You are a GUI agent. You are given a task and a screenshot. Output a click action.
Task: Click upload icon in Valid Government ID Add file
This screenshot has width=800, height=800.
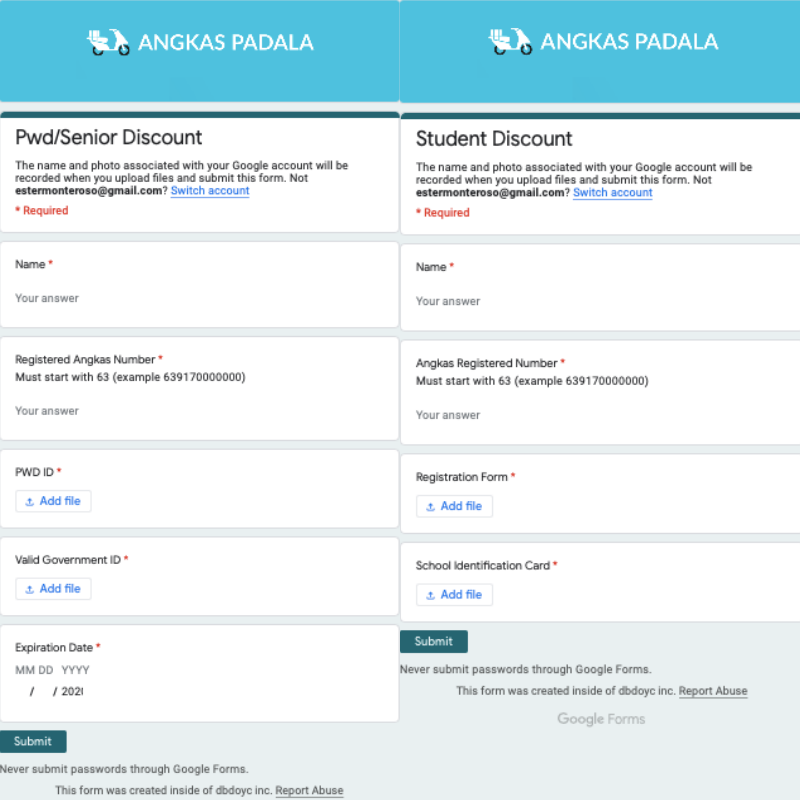tap(30, 590)
